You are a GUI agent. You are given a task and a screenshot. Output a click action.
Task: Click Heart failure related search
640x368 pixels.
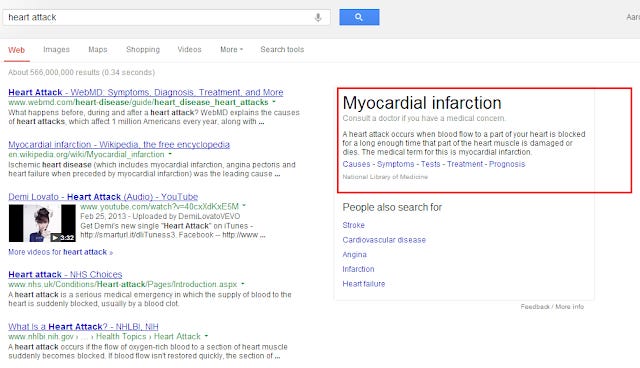[x=364, y=284]
